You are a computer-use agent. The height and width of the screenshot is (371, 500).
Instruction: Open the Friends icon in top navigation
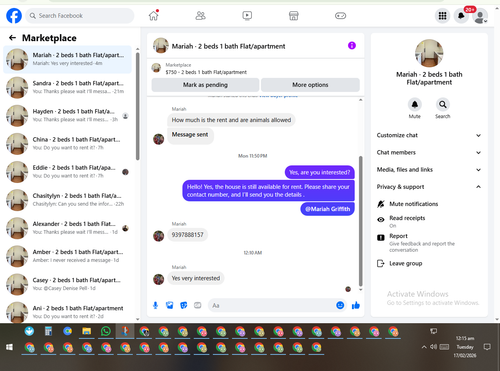click(200, 15)
